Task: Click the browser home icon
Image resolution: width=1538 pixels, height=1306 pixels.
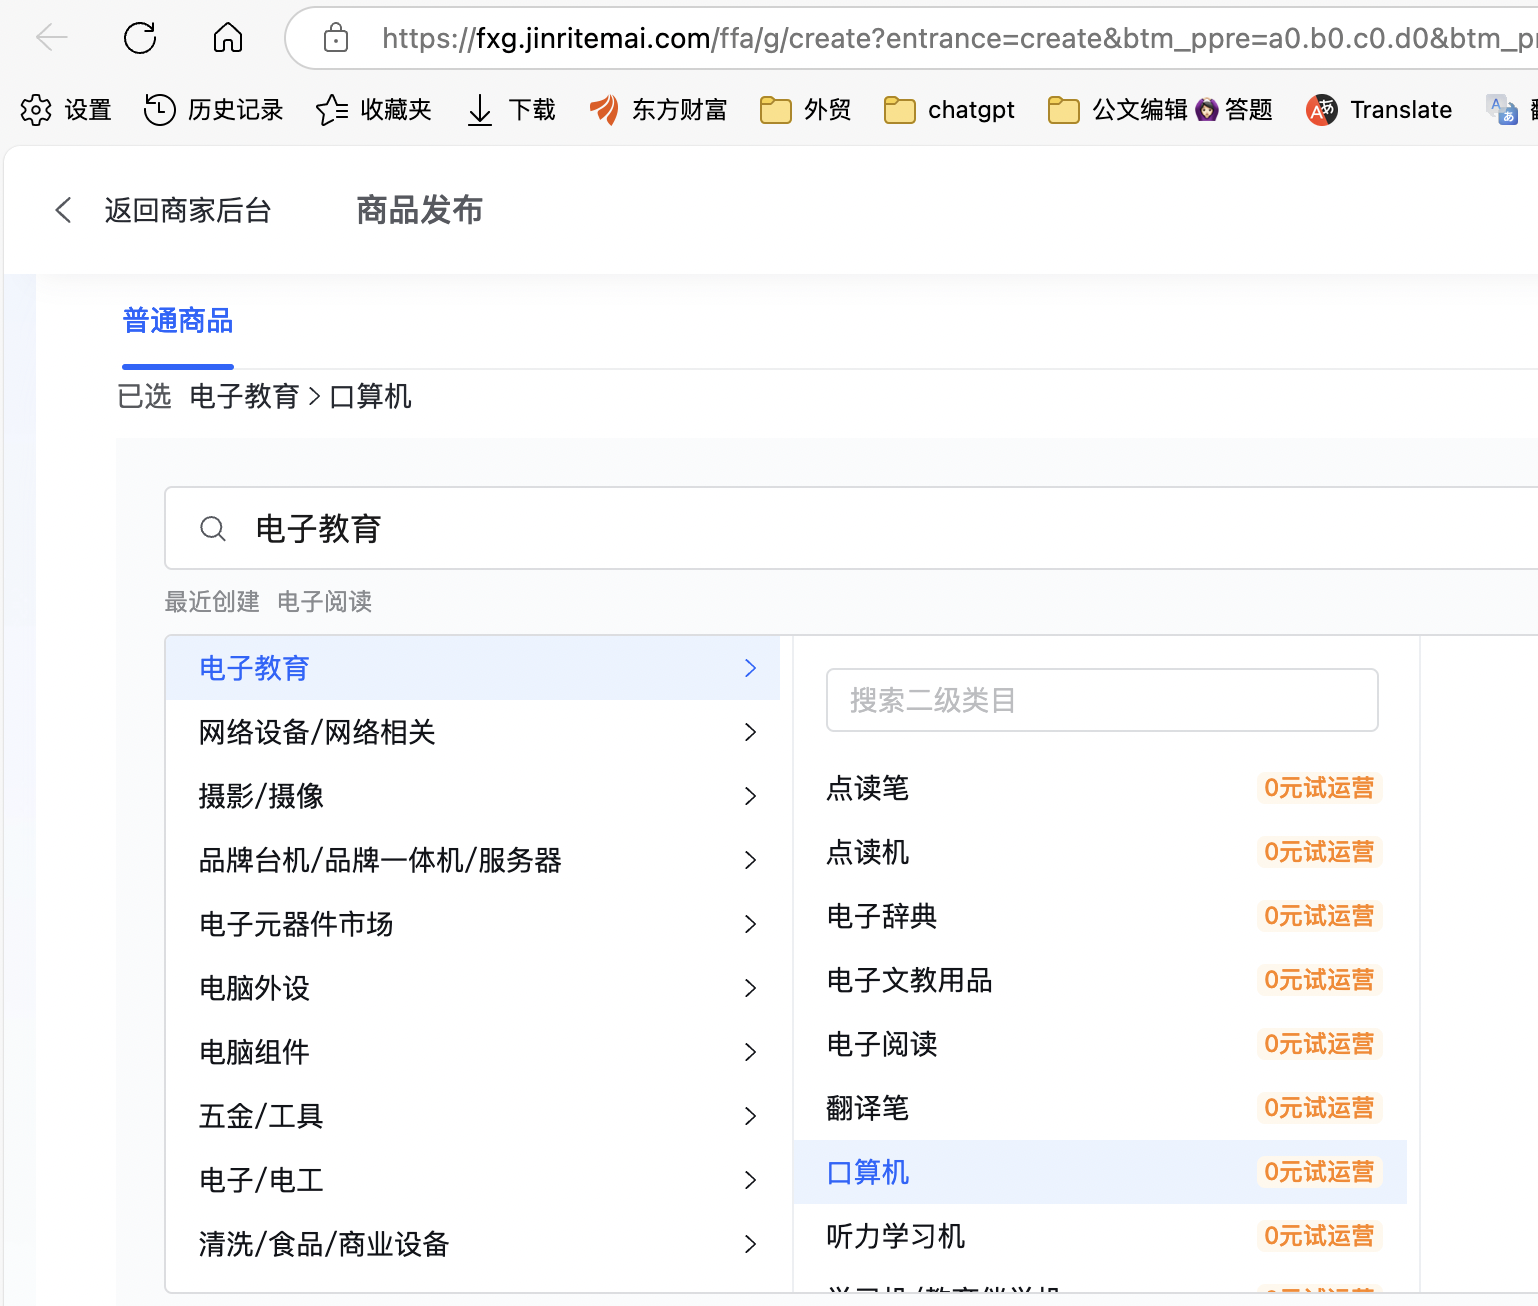Action: [x=228, y=38]
